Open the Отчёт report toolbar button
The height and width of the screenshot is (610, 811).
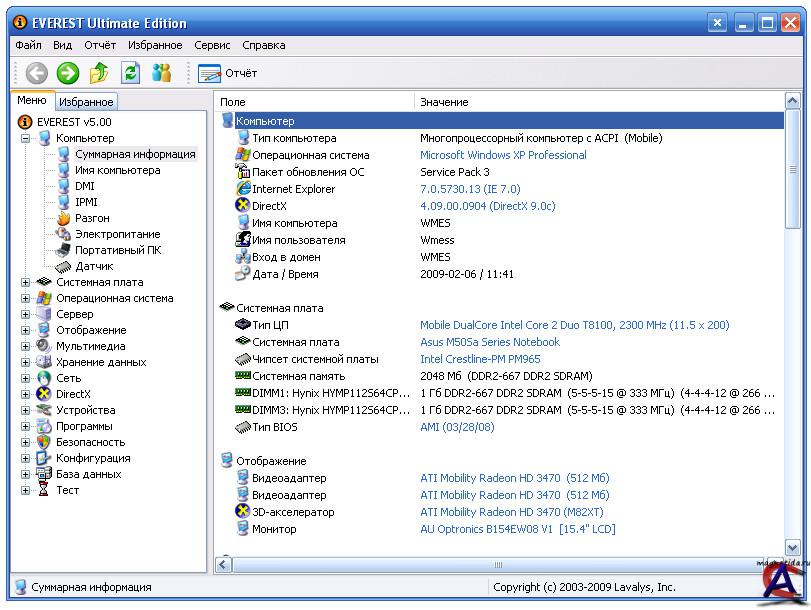(228, 73)
